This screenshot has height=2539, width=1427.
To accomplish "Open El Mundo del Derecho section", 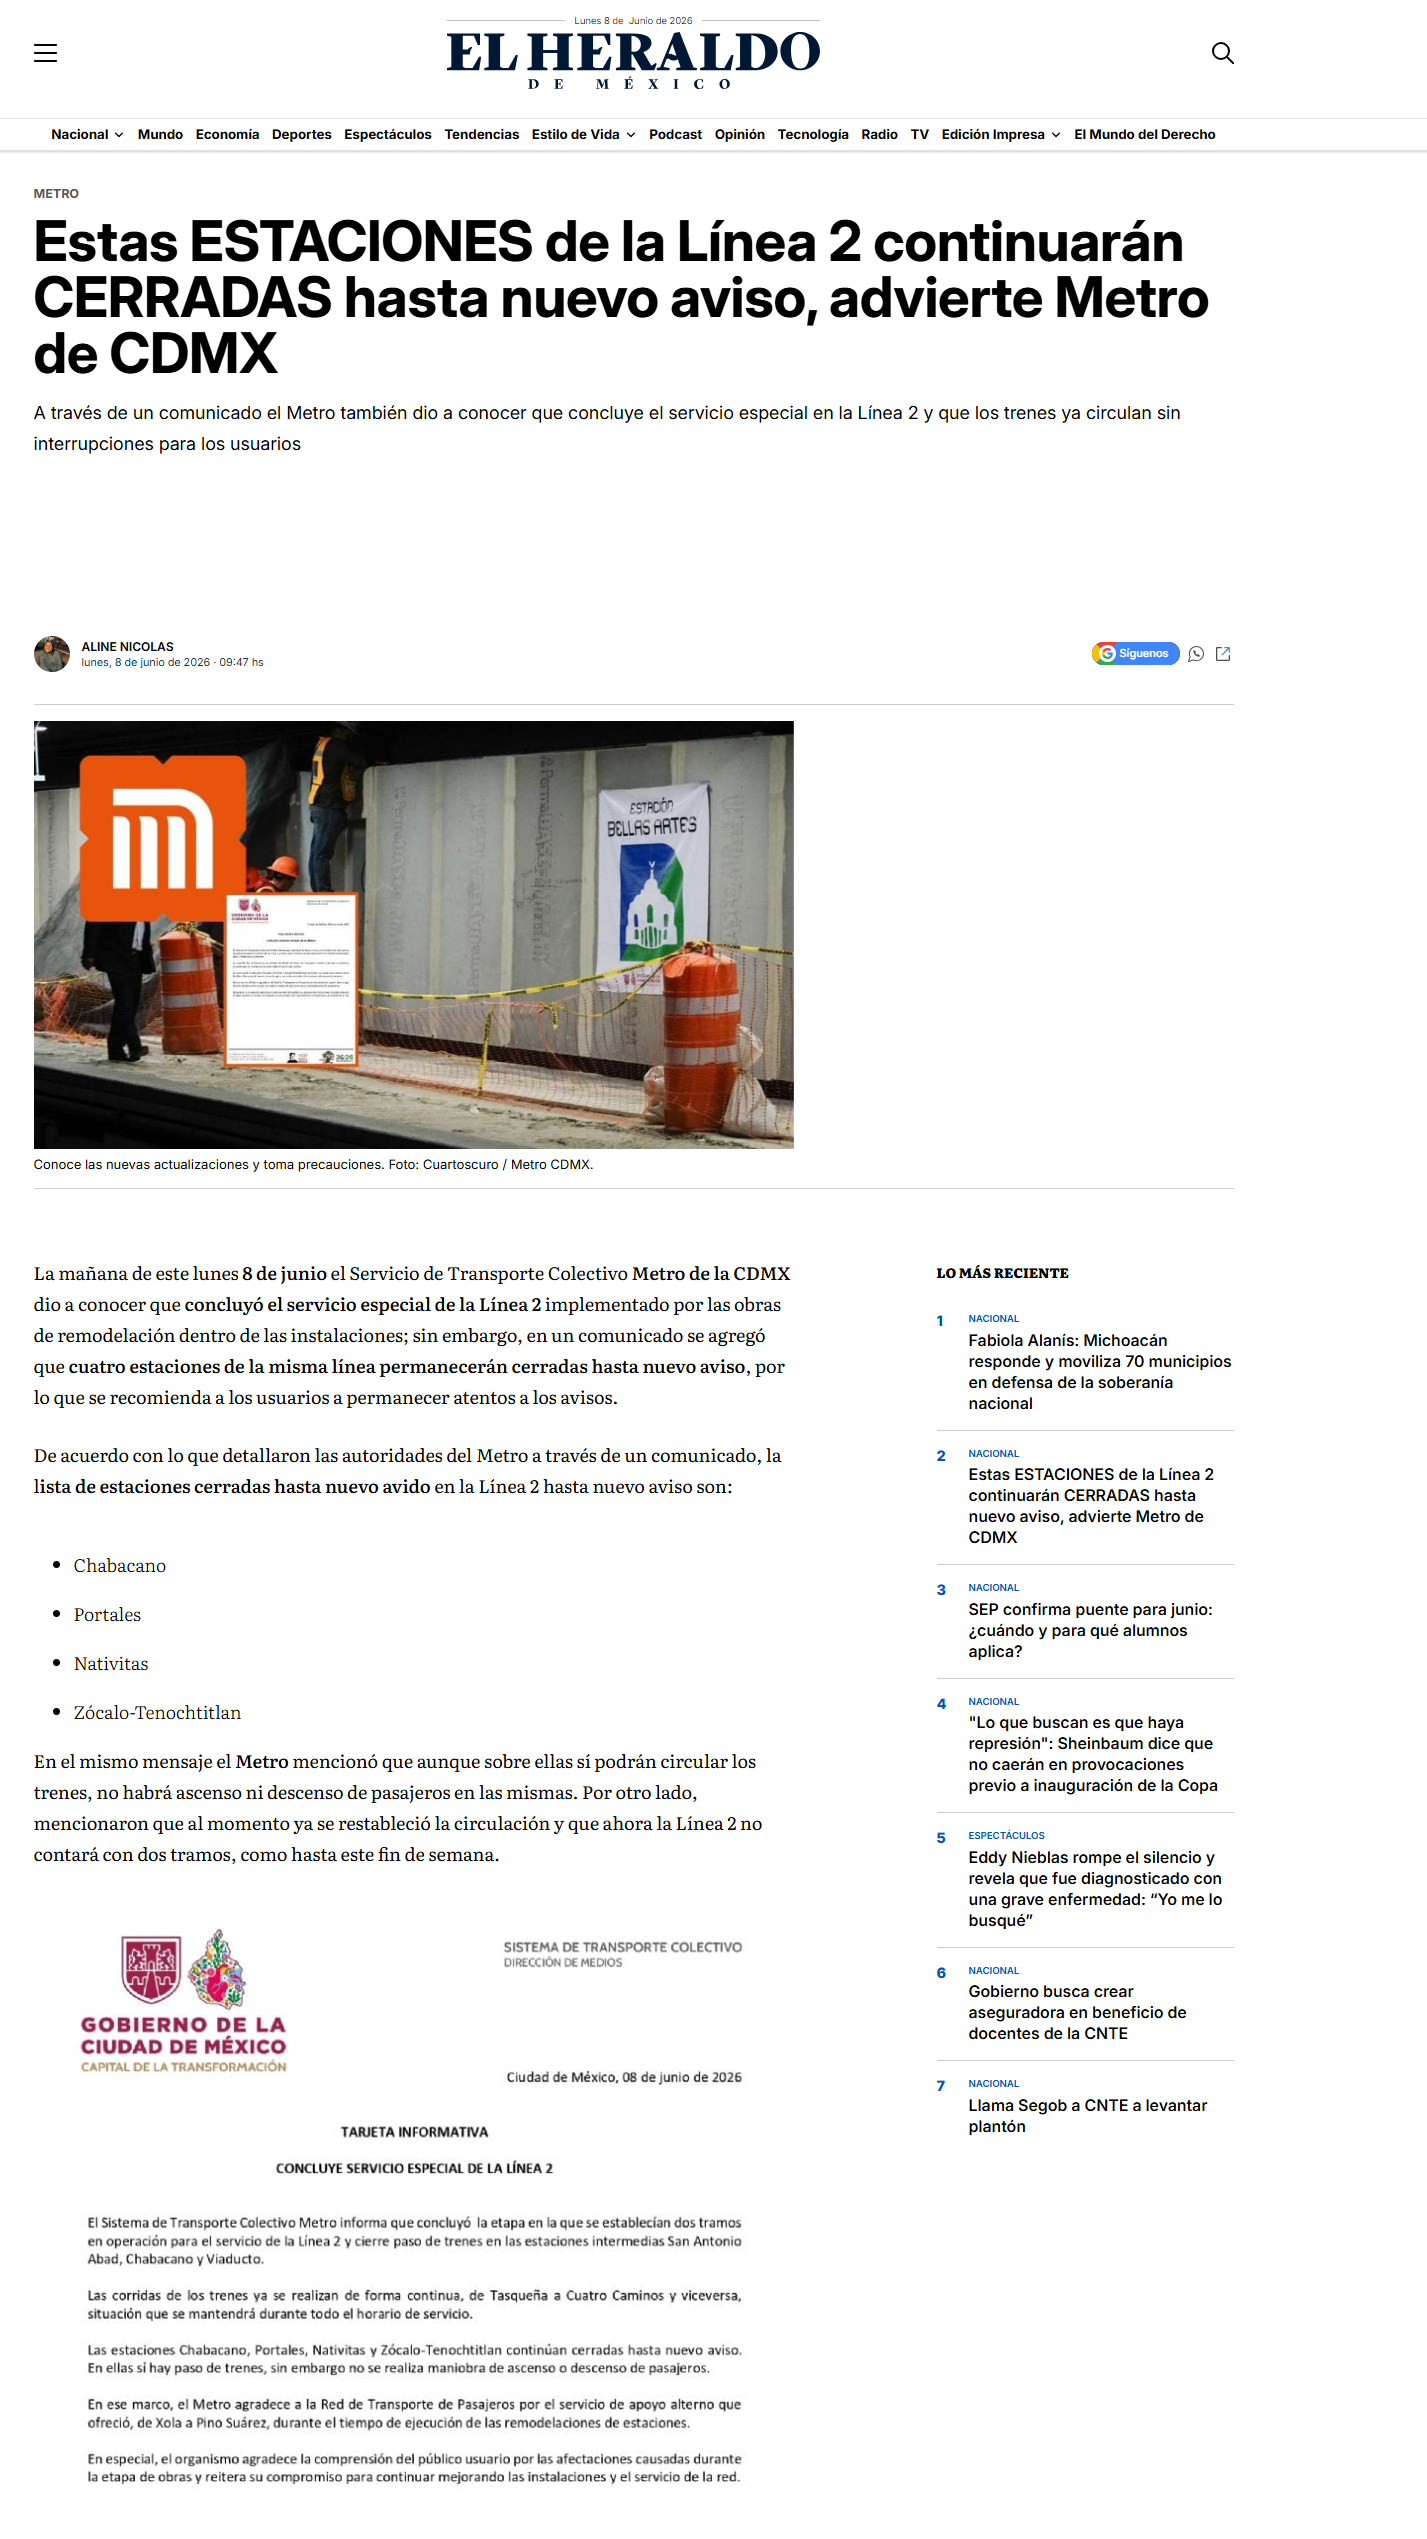I will (x=1145, y=134).
